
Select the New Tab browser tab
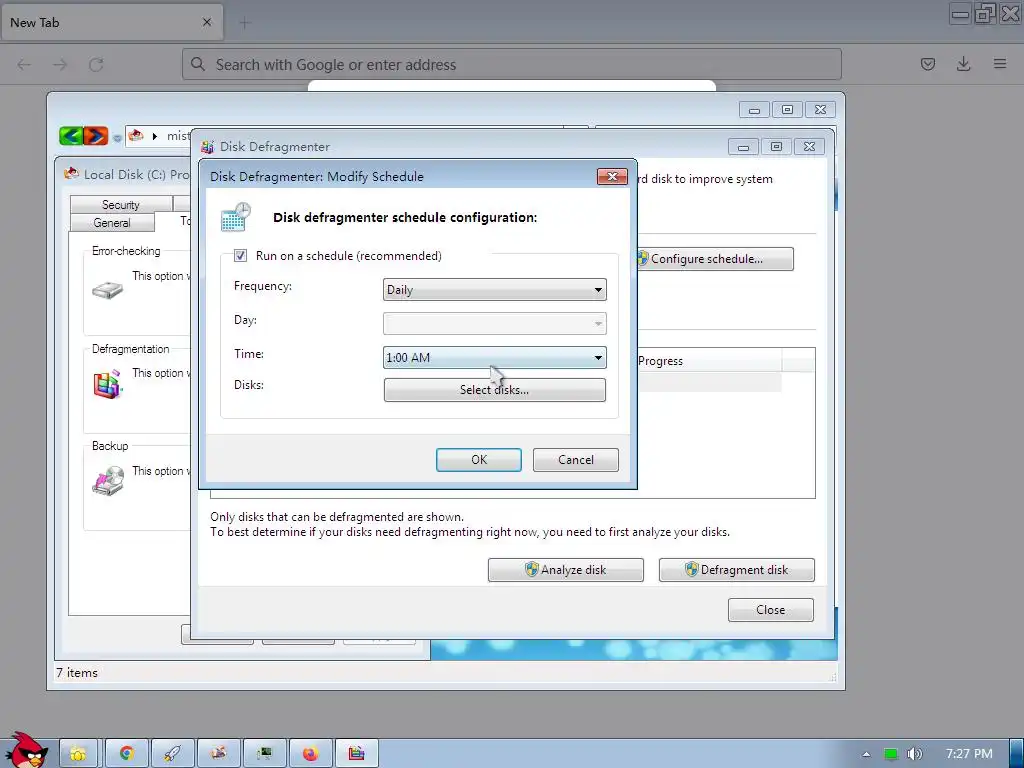tap(112, 22)
